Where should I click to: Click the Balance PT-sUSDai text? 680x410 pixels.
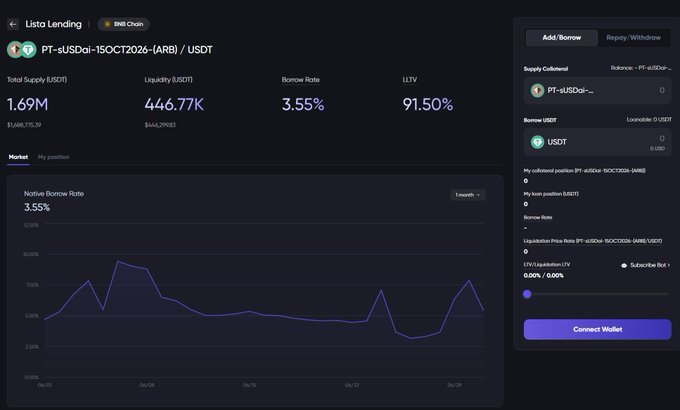click(x=641, y=68)
